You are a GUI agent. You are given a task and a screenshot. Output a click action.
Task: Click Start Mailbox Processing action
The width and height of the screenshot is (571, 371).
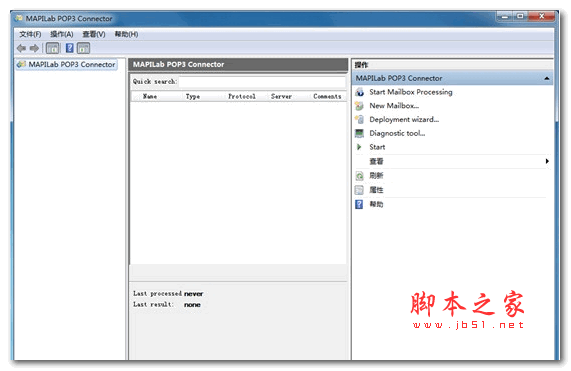click(x=411, y=92)
